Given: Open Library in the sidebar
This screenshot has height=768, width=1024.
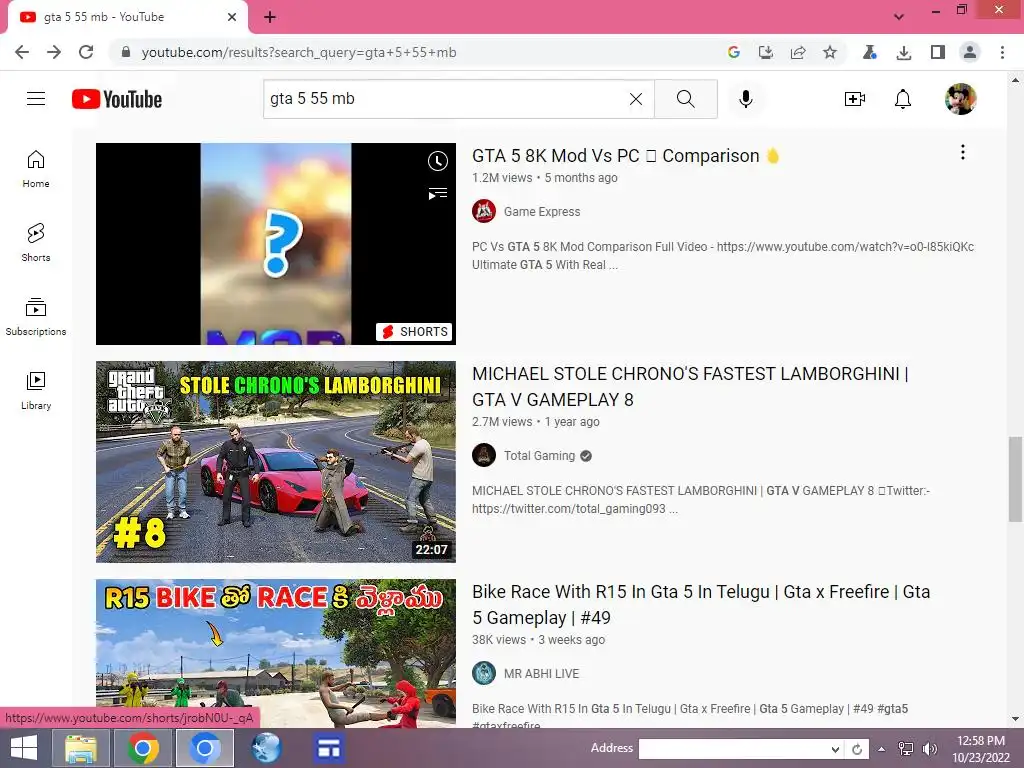Looking at the screenshot, I should tap(36, 391).
